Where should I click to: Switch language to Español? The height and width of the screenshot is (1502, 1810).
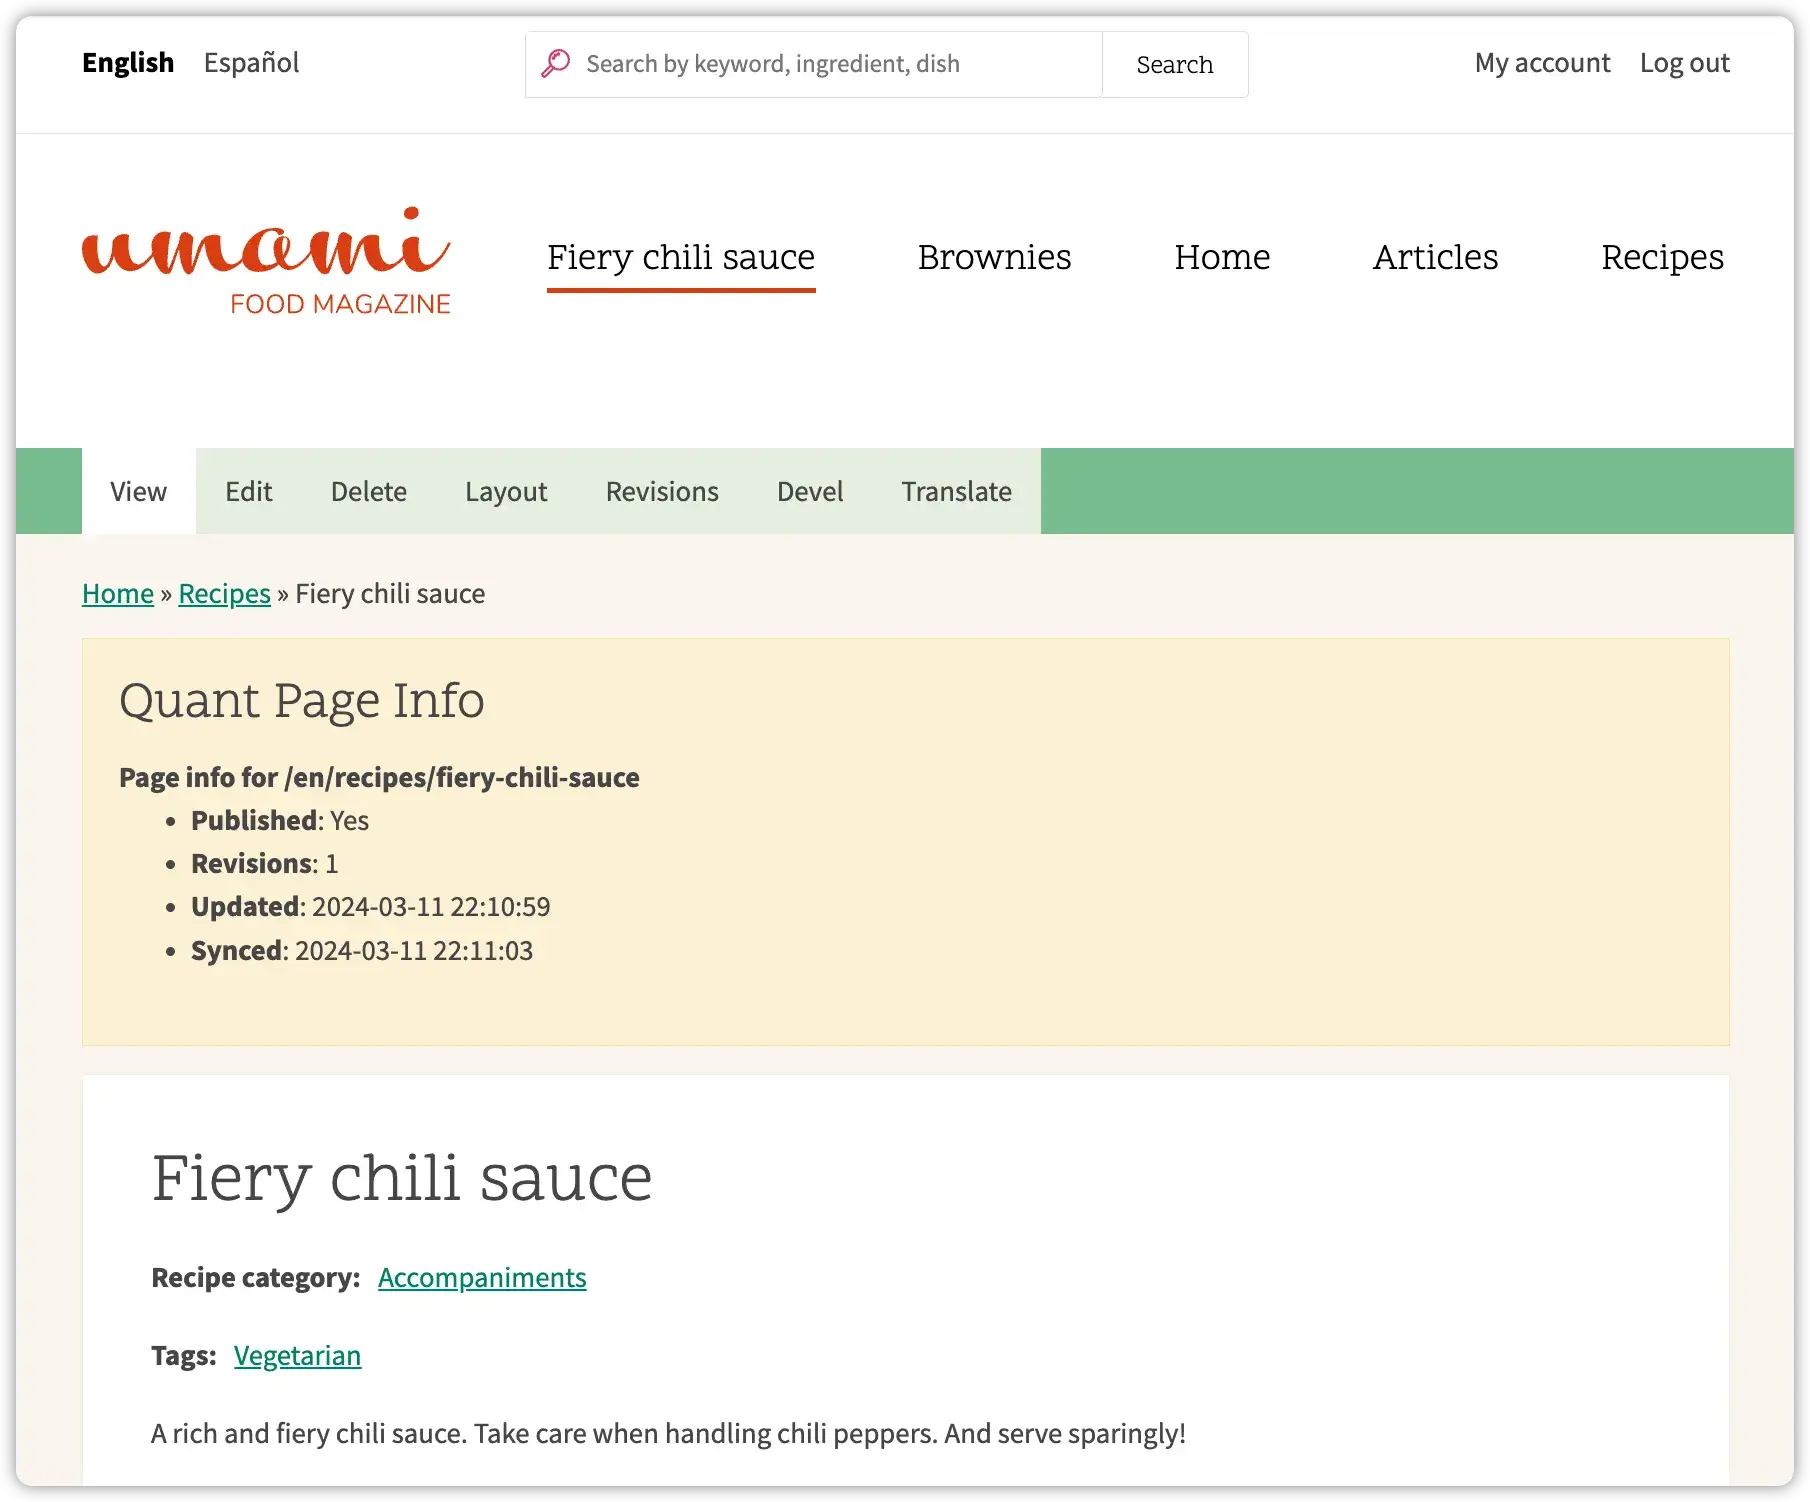(x=250, y=63)
